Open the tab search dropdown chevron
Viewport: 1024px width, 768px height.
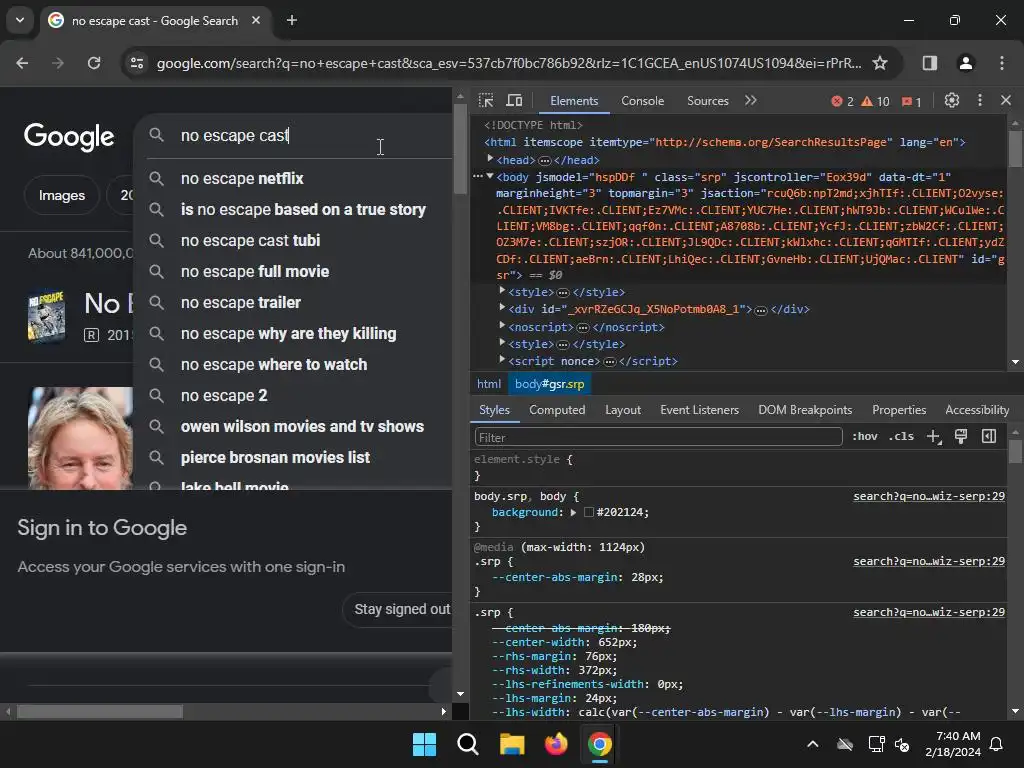click(20, 20)
